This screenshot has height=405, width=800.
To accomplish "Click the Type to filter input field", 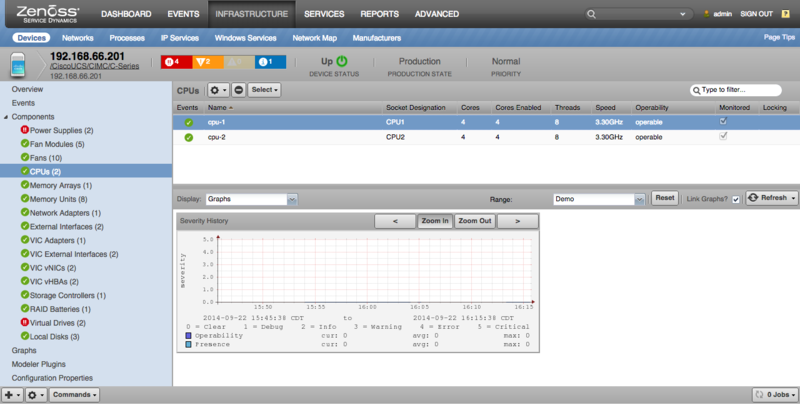I will [736, 90].
